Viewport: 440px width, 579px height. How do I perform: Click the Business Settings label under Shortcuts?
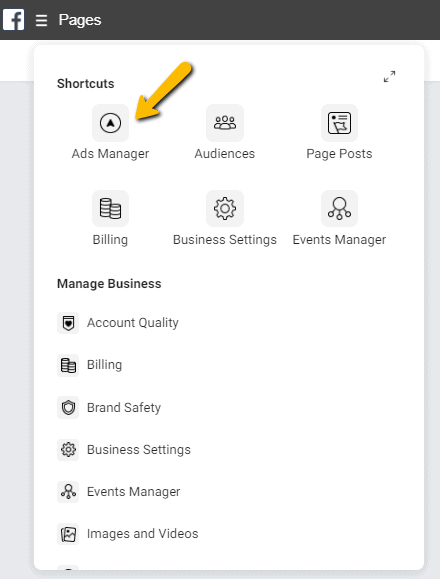[x=225, y=240]
